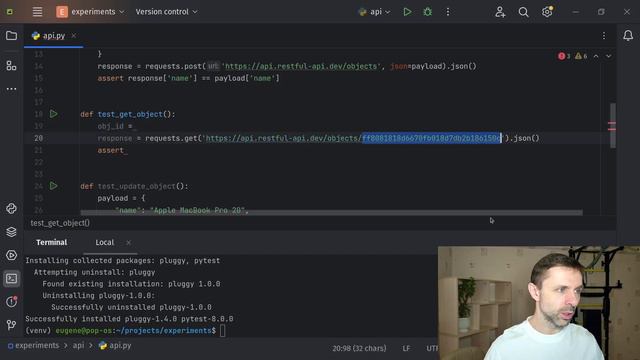Screen dimensions: 640x360
Task: Run the api configuration
Action: pyautogui.click(x=407, y=12)
